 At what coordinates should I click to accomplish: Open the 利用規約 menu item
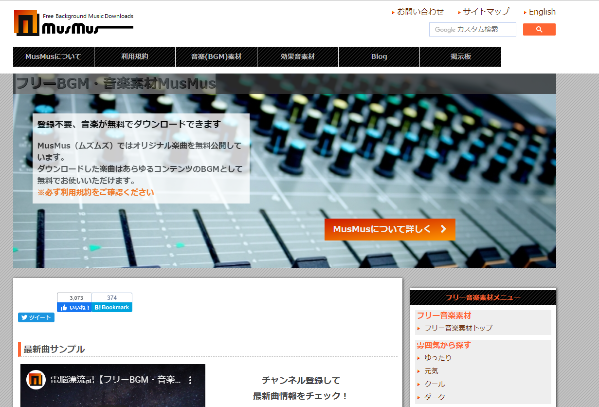tap(135, 57)
